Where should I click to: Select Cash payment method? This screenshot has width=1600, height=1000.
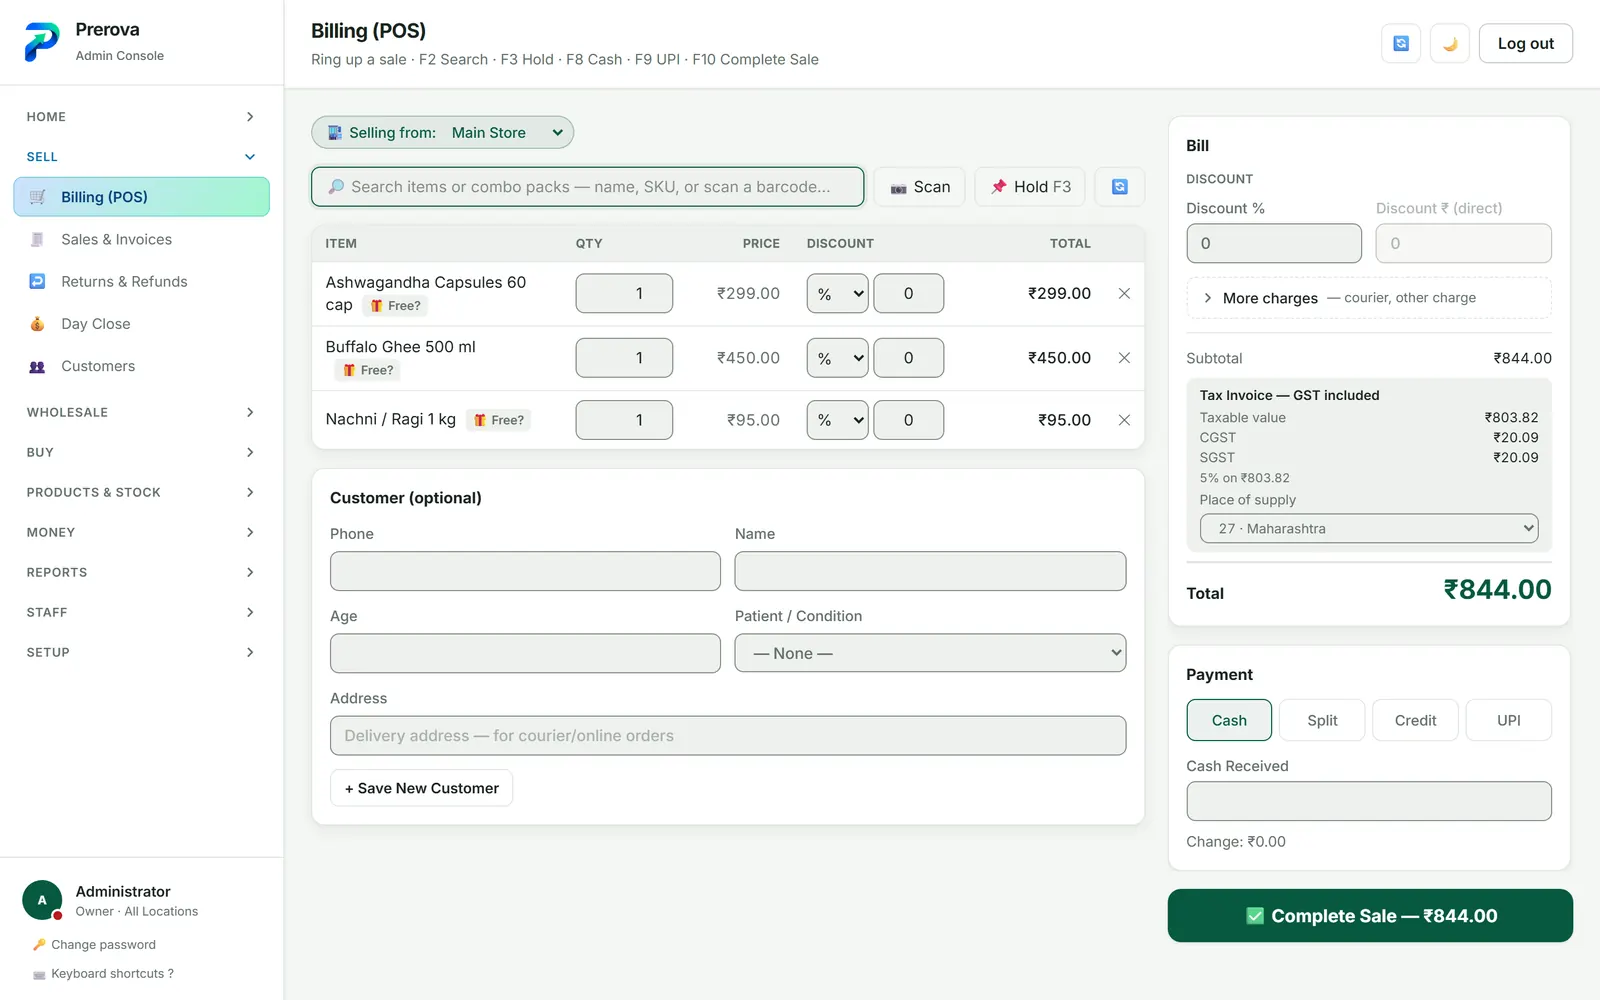1229,720
